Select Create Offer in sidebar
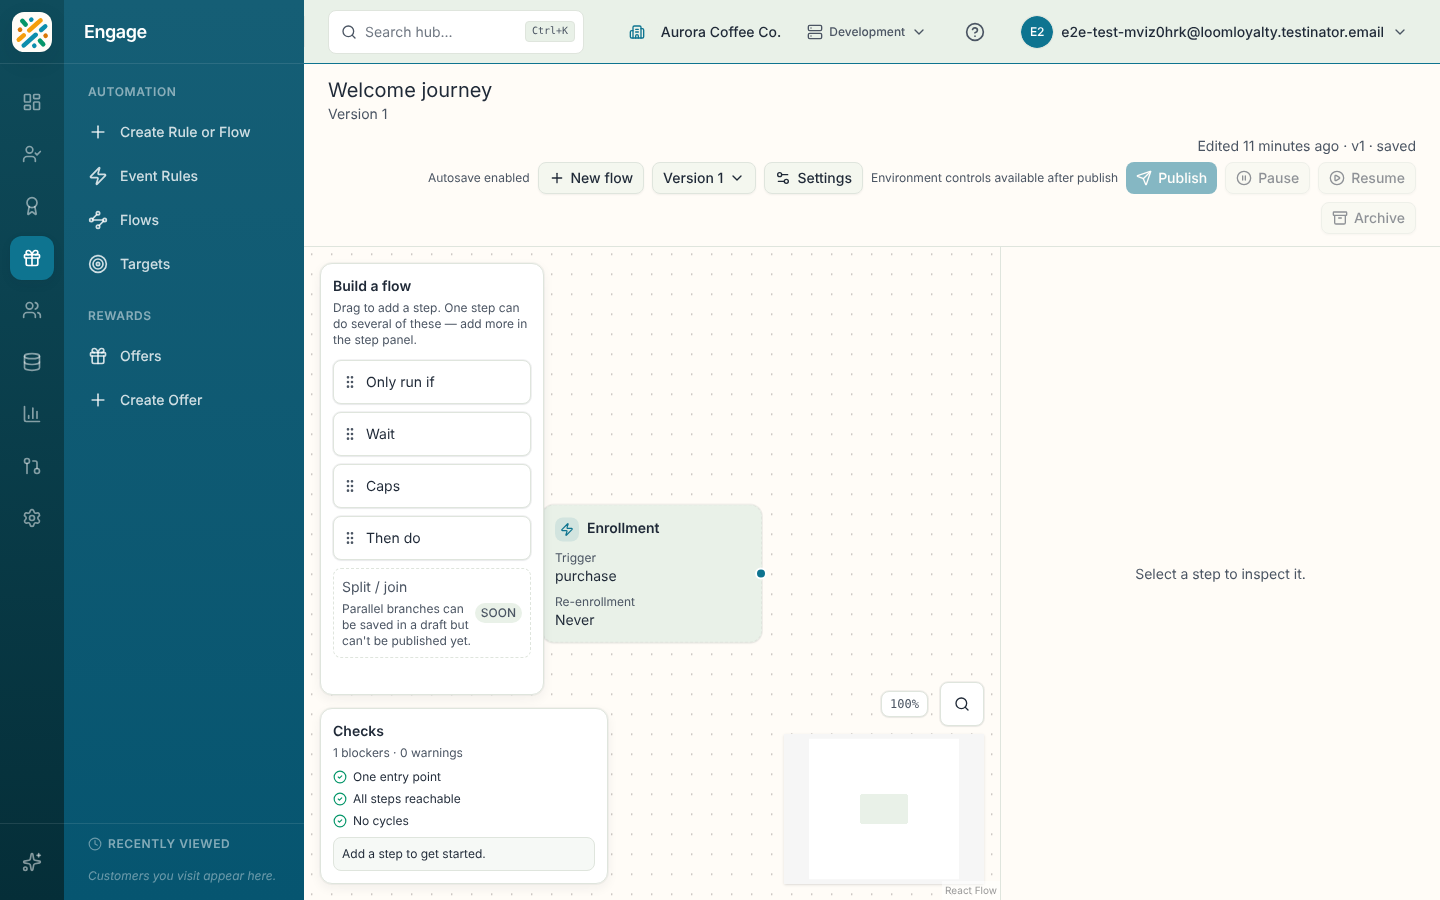This screenshot has height=900, width=1440. tap(184, 400)
